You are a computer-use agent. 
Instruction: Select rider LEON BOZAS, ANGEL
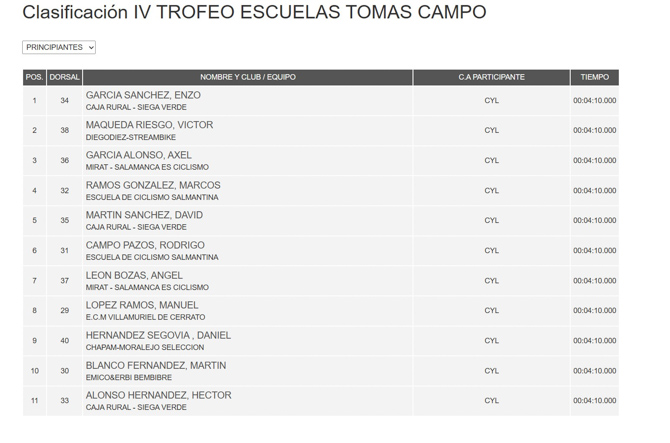click(134, 275)
